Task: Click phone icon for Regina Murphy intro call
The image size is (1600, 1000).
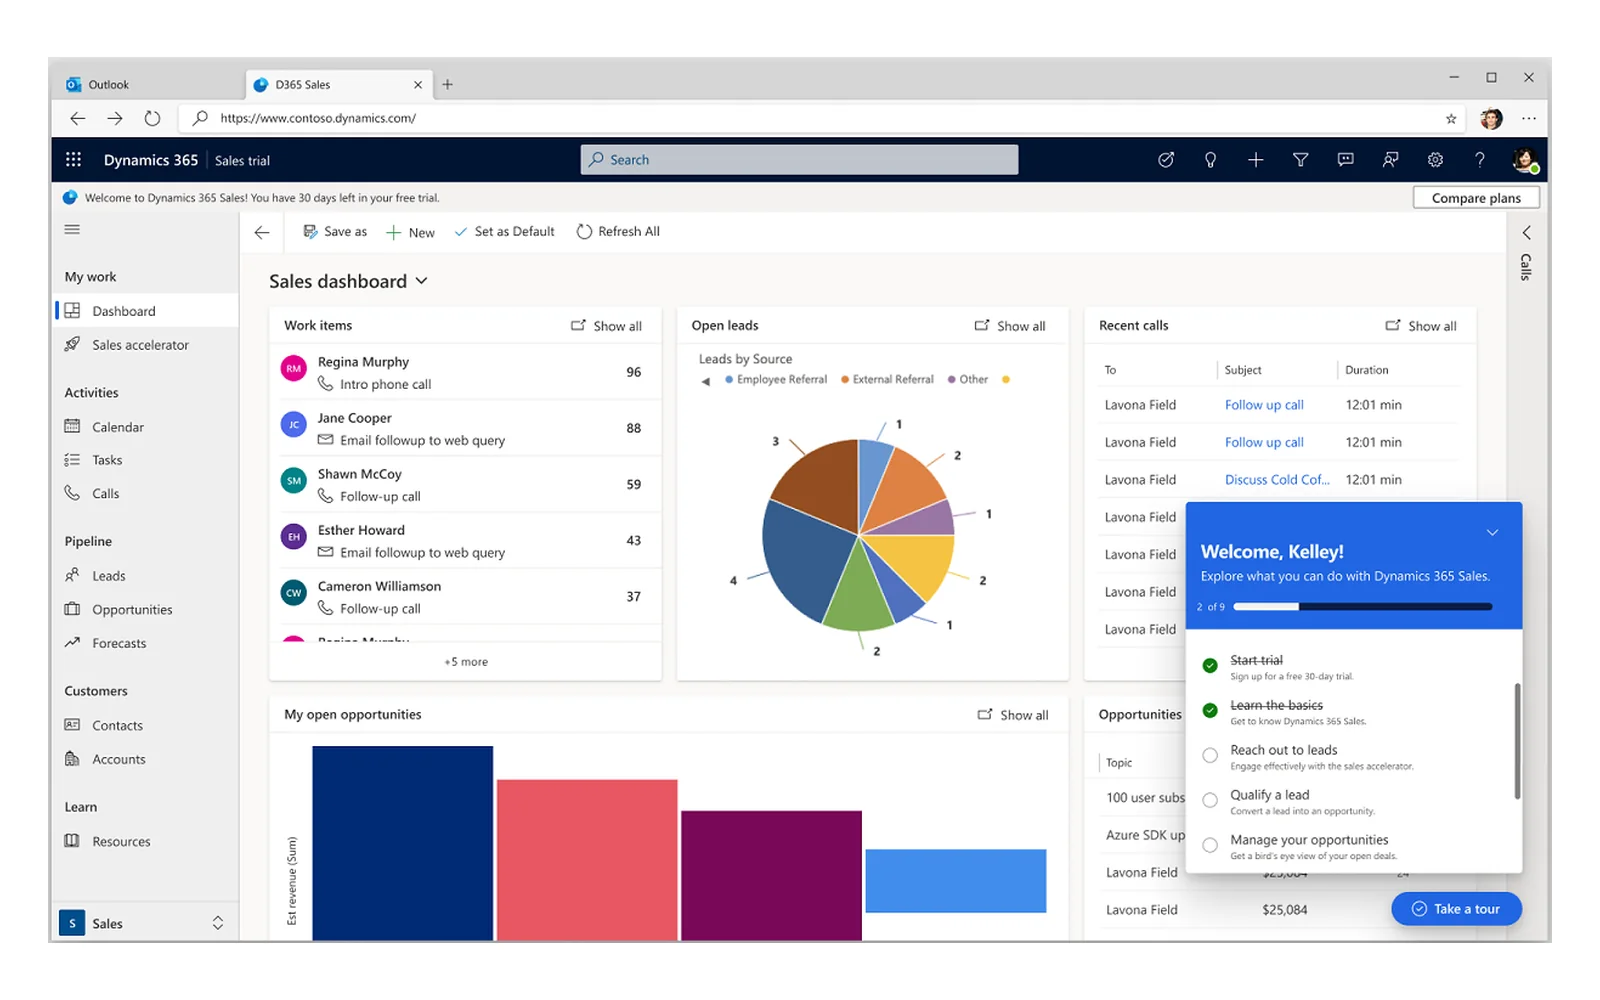Action: [325, 384]
